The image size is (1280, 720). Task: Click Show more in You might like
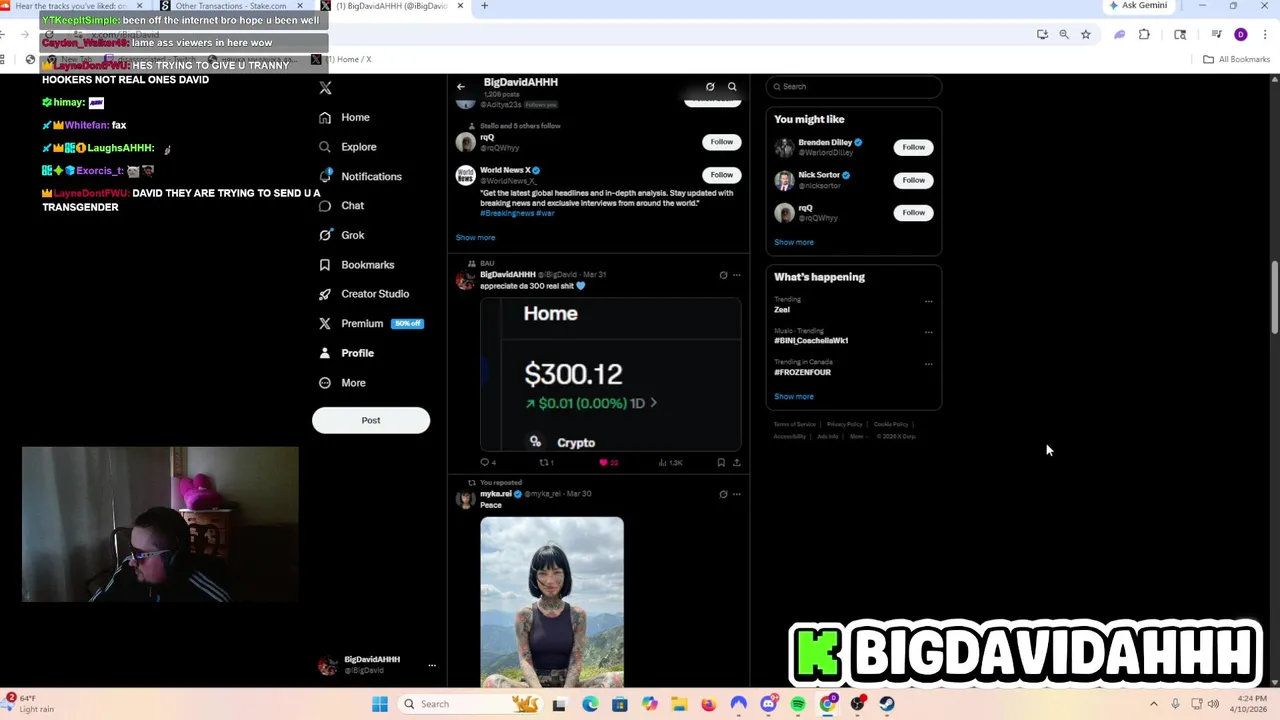pos(794,242)
